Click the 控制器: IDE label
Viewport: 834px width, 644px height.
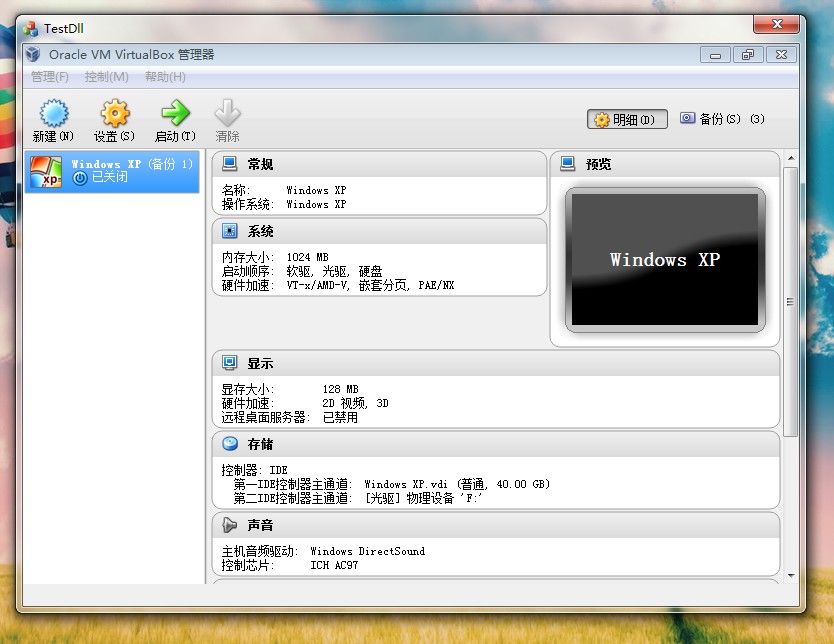[254, 470]
